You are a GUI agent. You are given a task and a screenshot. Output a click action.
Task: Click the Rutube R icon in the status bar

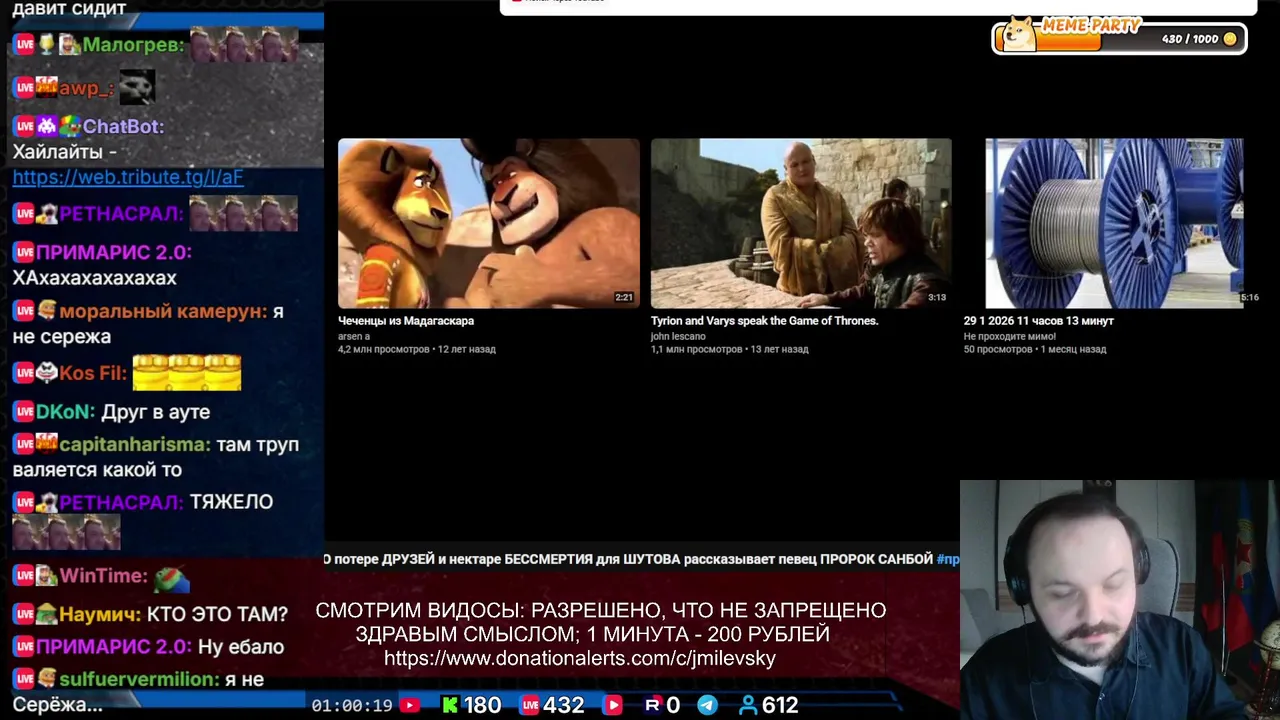pyautogui.click(x=653, y=705)
